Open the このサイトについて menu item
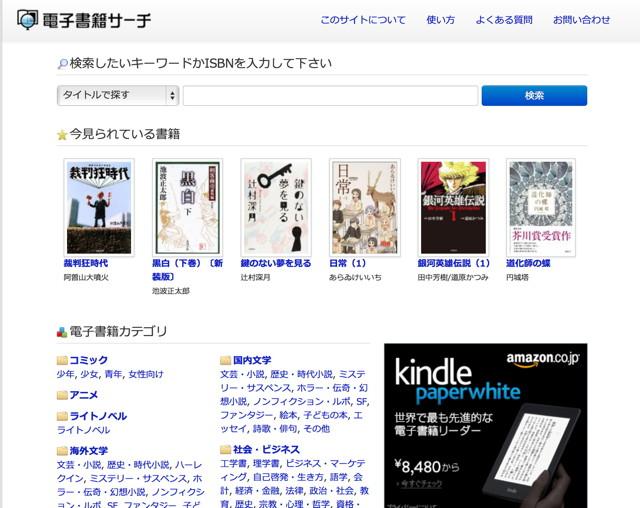This screenshot has height=508, width=640. [x=363, y=20]
